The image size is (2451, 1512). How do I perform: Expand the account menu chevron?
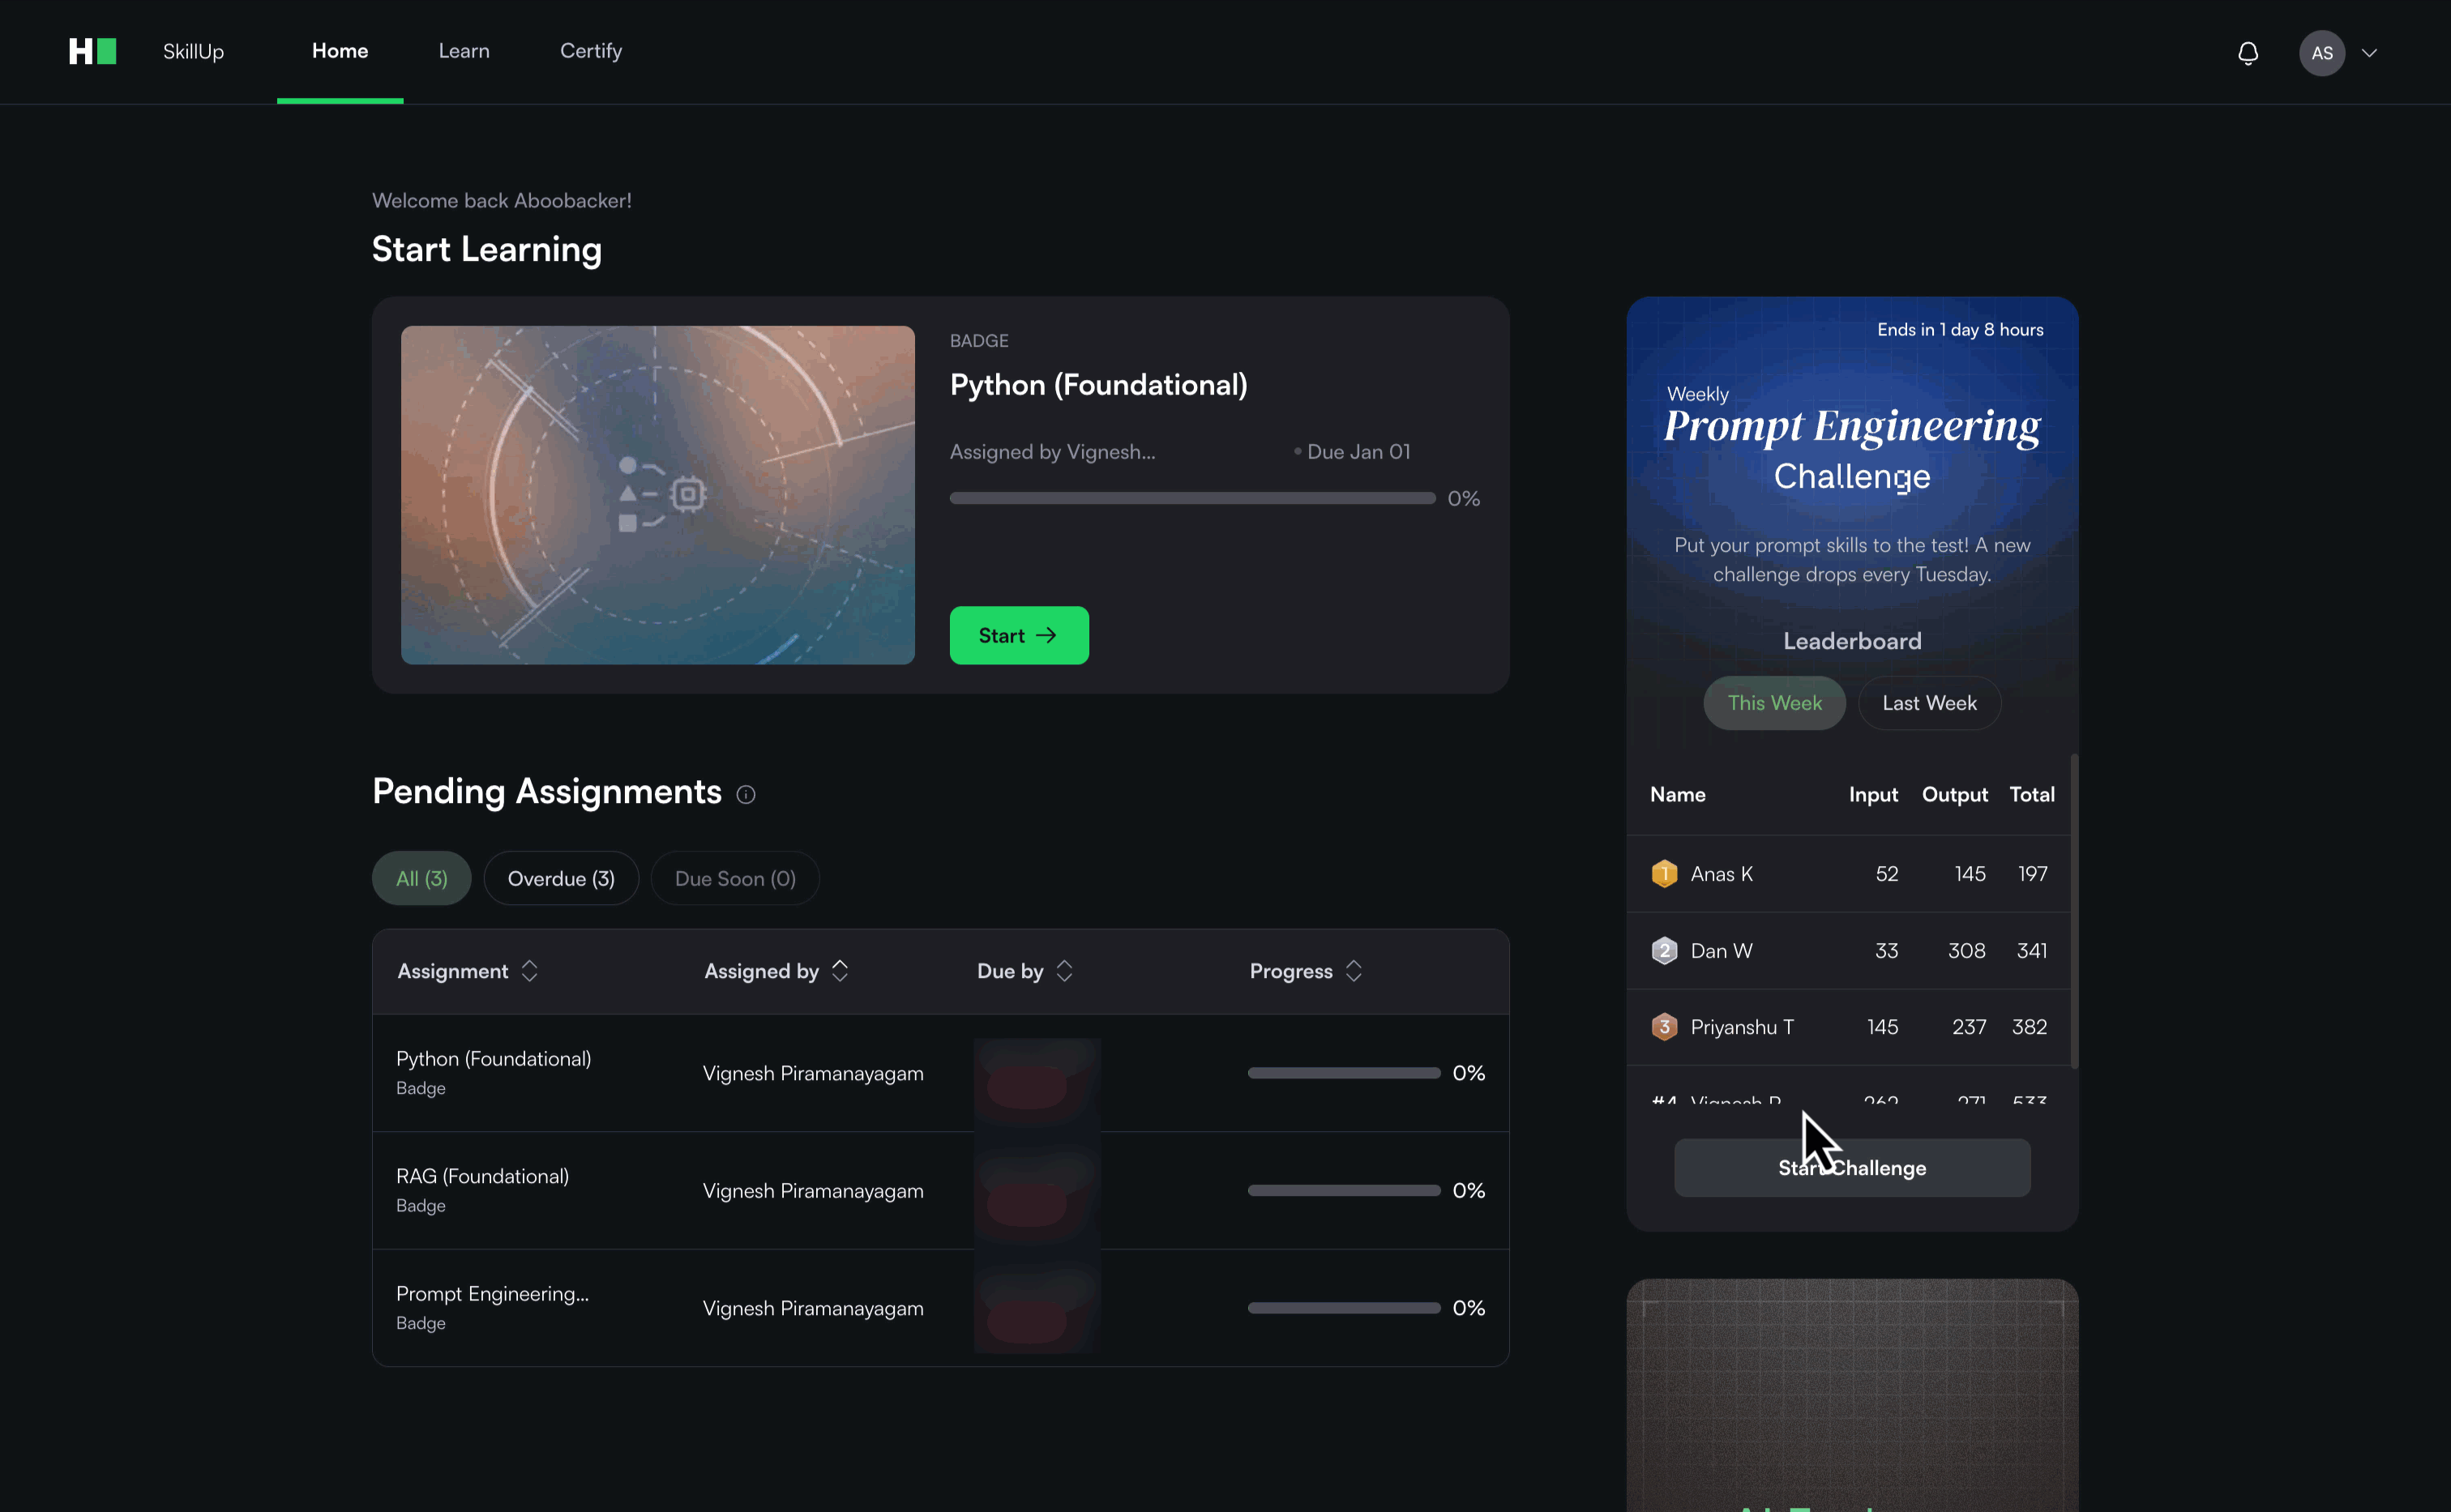(x=2369, y=53)
